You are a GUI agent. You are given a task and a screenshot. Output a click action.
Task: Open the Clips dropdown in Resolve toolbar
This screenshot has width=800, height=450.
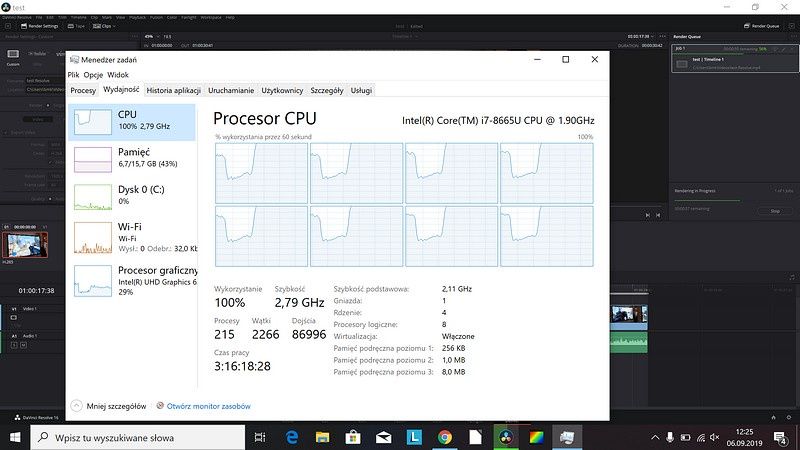pyautogui.click(x=104, y=26)
